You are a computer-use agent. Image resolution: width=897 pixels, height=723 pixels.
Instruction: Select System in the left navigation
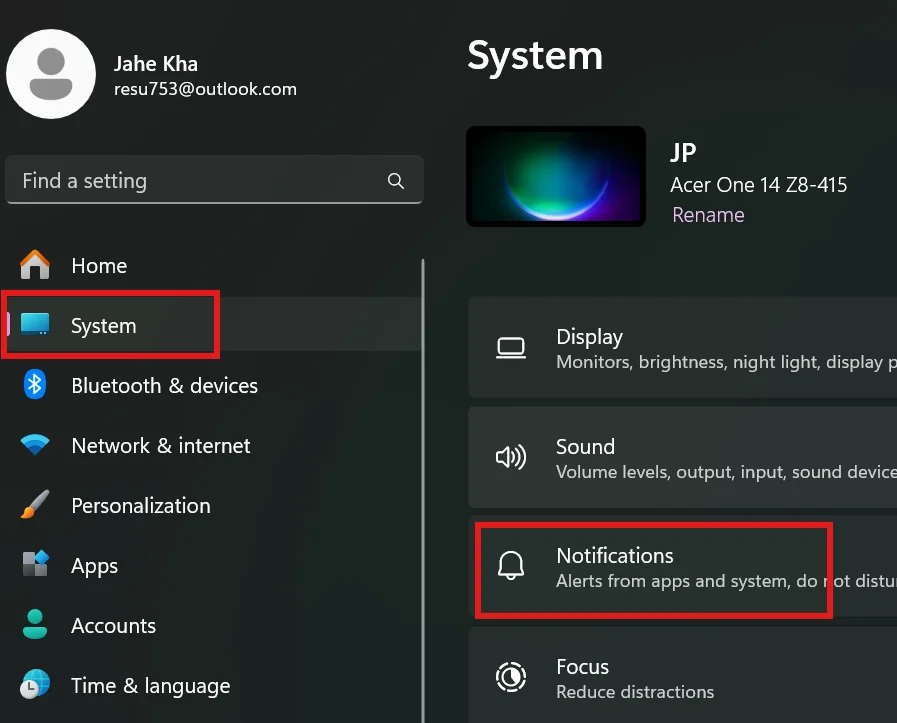[x=103, y=326]
